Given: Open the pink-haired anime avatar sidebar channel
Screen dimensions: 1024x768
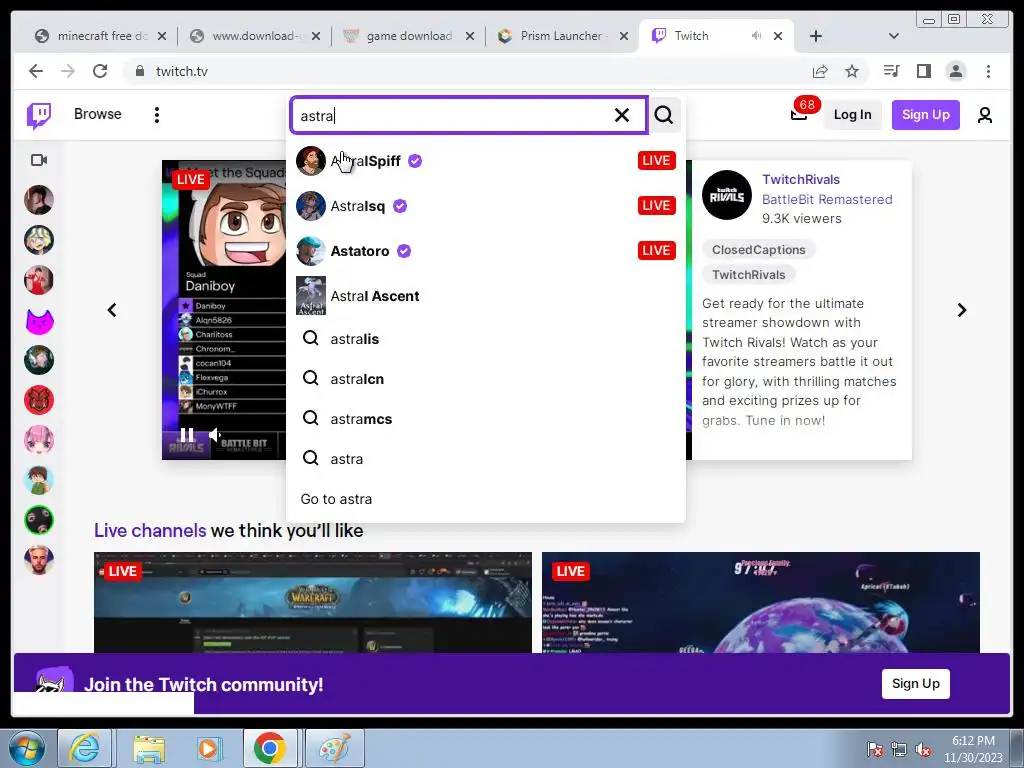Looking at the screenshot, I should pyautogui.click(x=39, y=440).
